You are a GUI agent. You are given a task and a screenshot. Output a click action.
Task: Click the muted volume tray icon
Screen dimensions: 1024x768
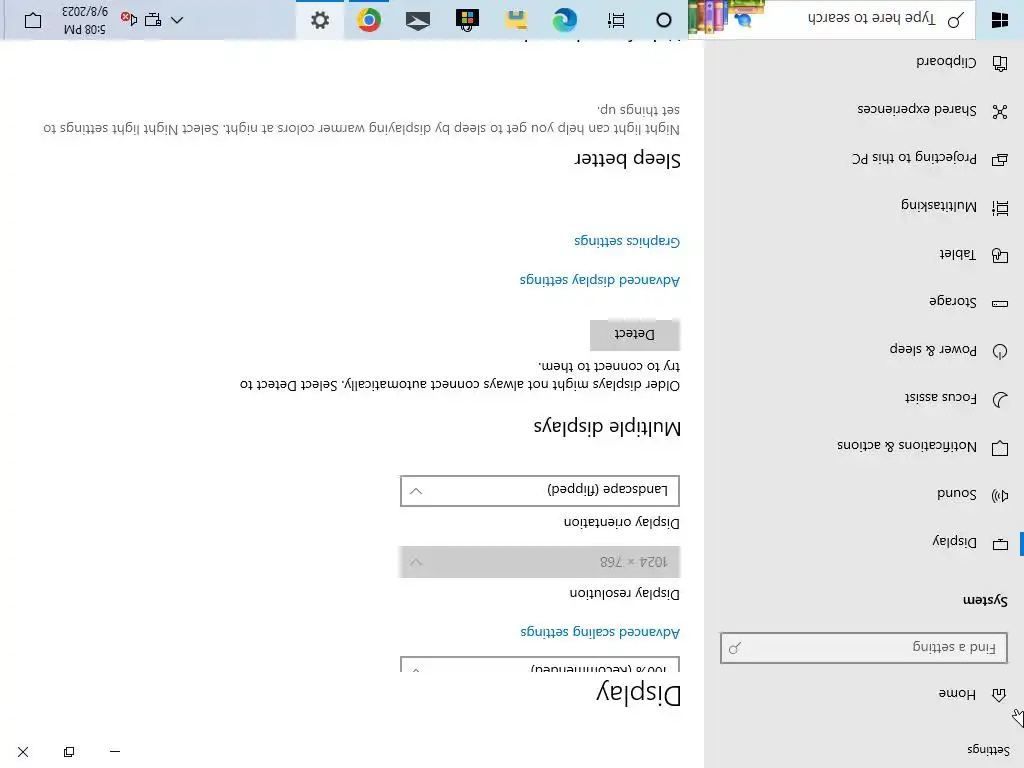[x=129, y=20]
